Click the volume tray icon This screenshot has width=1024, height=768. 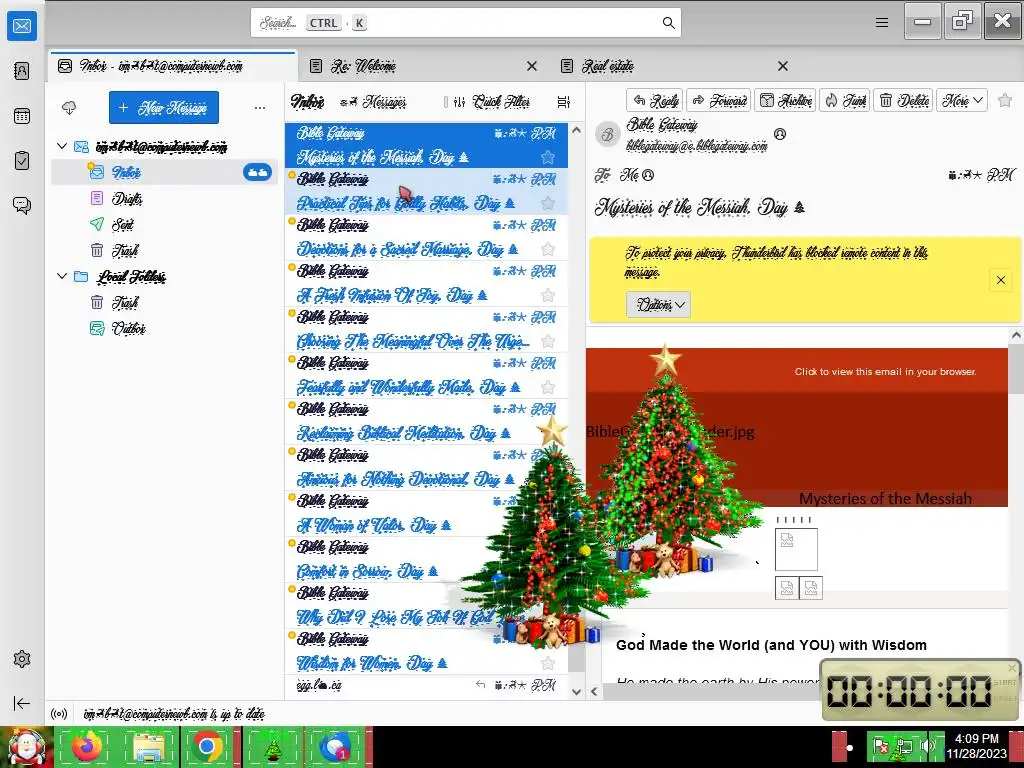click(x=928, y=746)
